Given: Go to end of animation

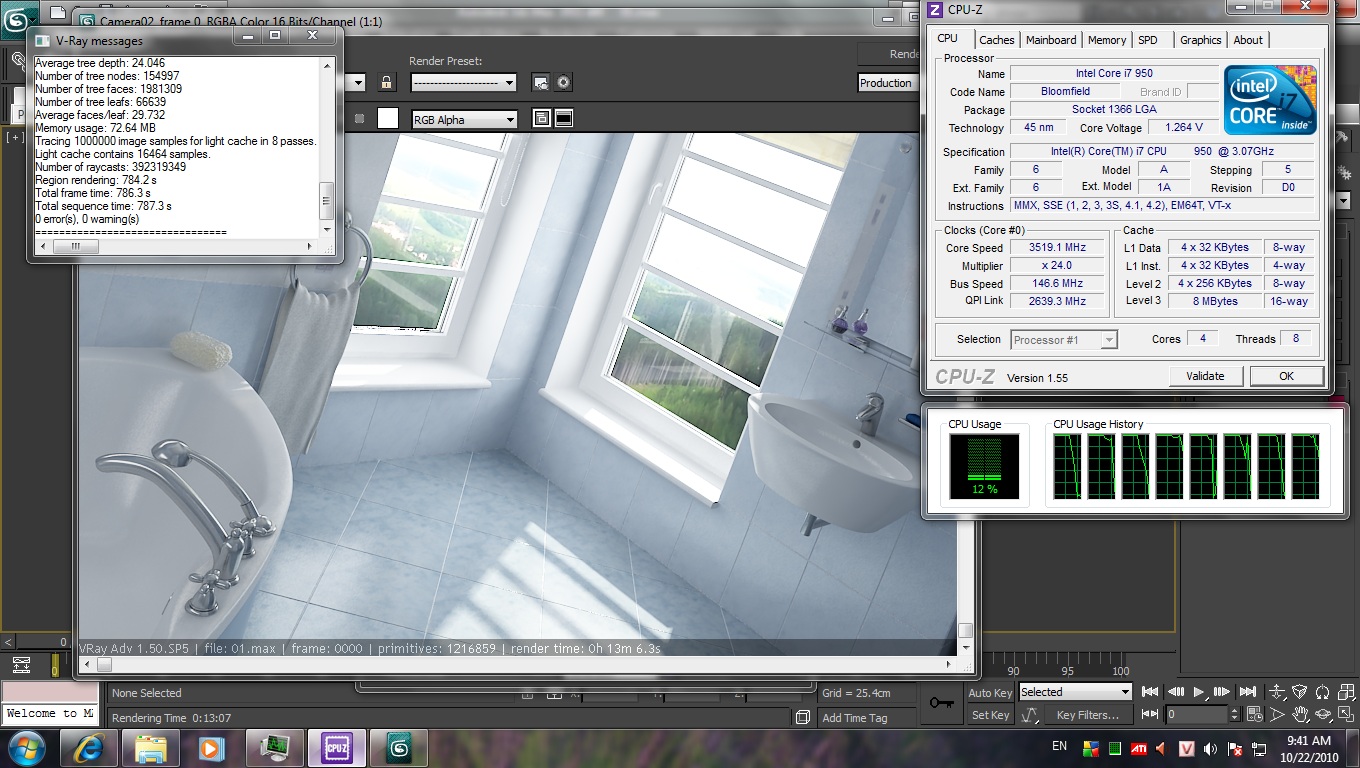Looking at the screenshot, I should (x=1247, y=692).
